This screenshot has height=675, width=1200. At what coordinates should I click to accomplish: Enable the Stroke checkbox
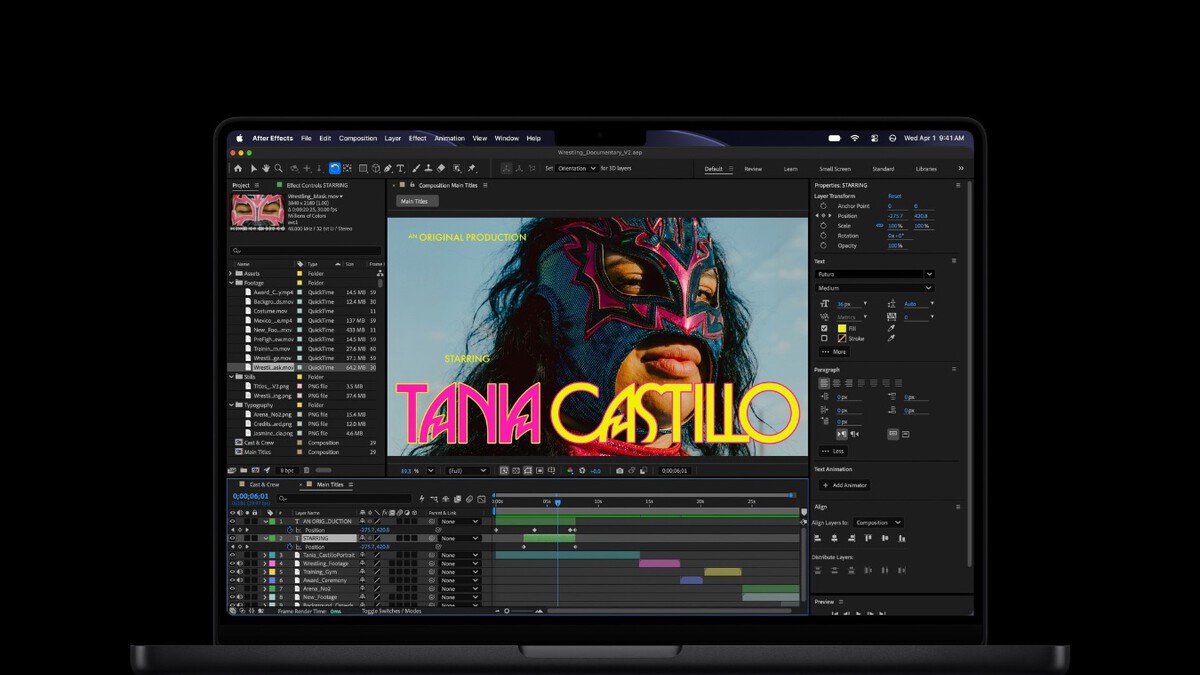click(824, 338)
